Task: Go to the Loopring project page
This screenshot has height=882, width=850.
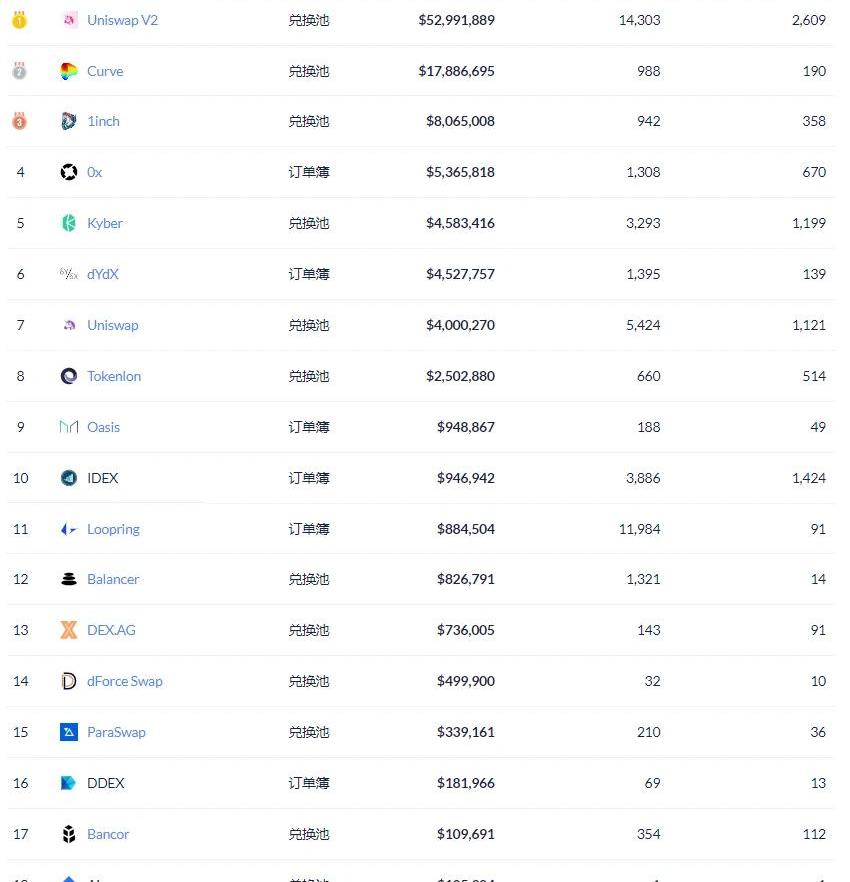Action: 113,529
